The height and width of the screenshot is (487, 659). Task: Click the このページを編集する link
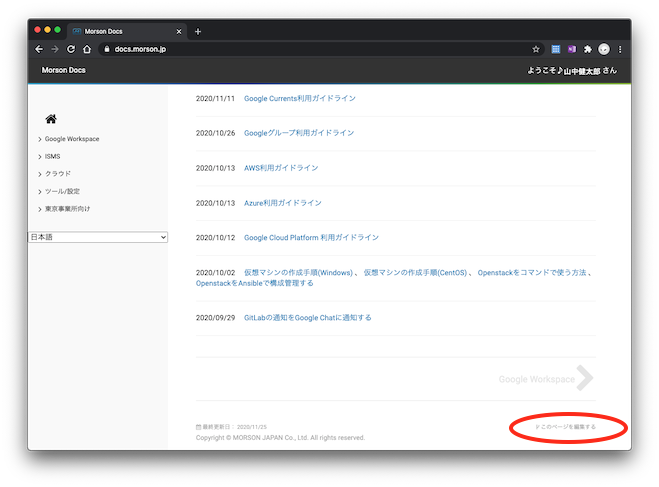point(566,427)
